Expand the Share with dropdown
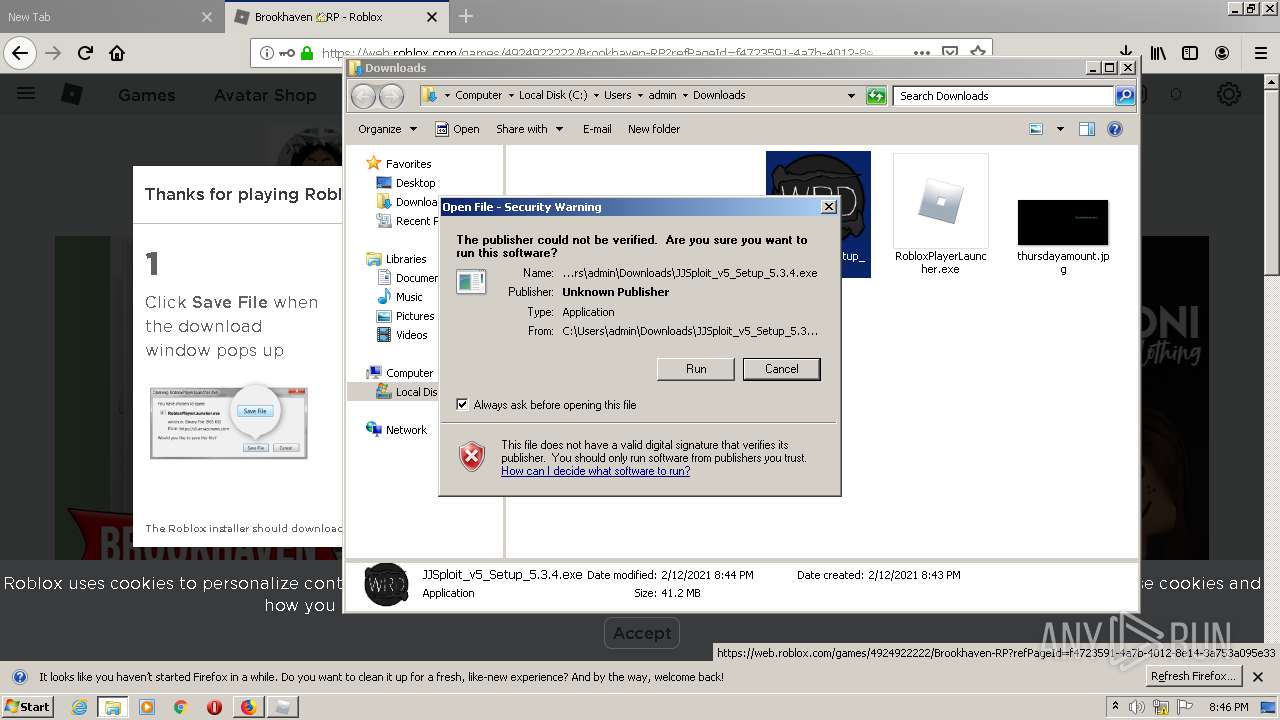This screenshot has height=720, width=1280. point(529,129)
